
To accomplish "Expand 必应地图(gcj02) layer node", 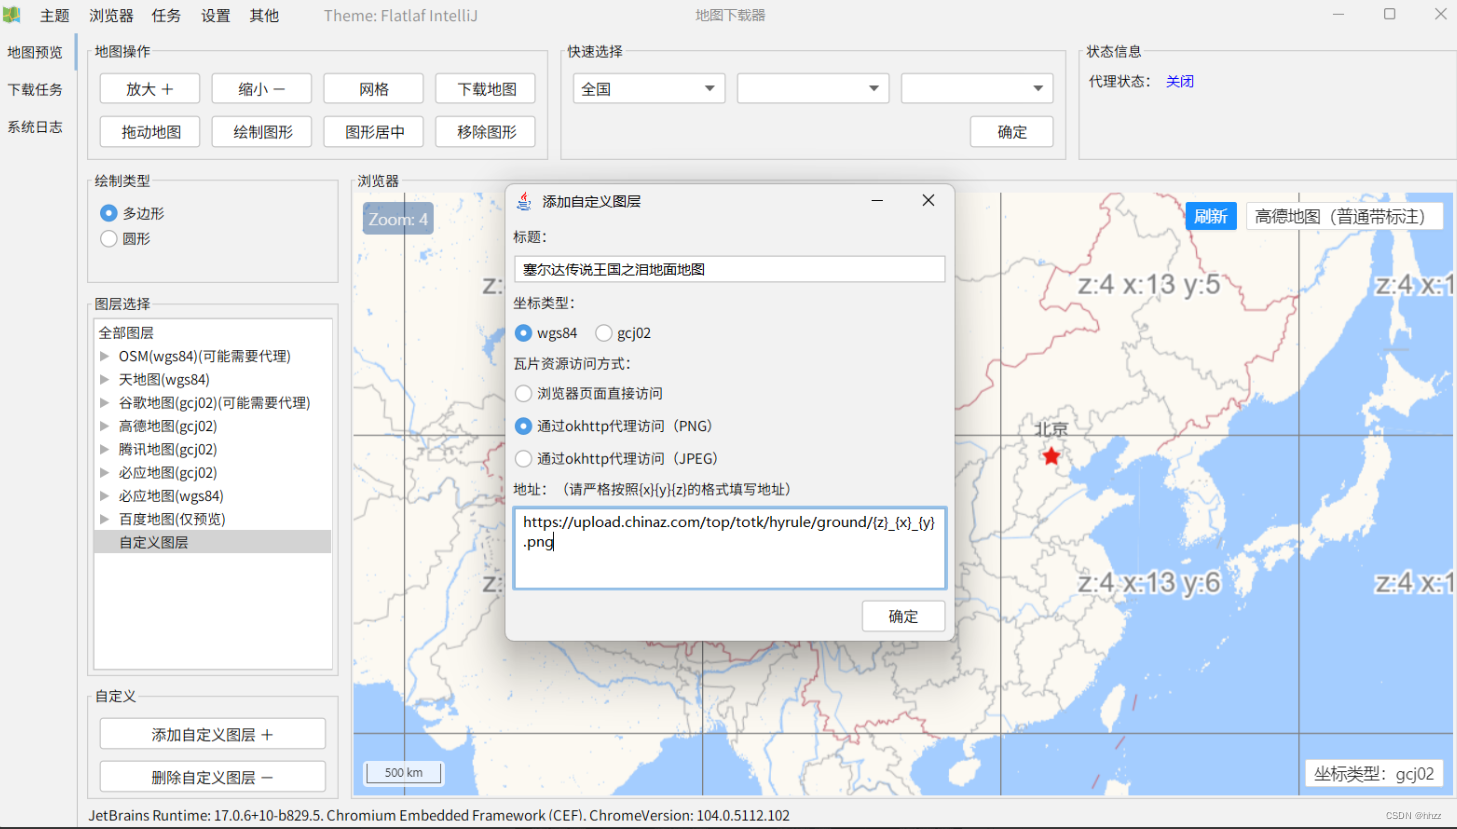I will click(104, 472).
